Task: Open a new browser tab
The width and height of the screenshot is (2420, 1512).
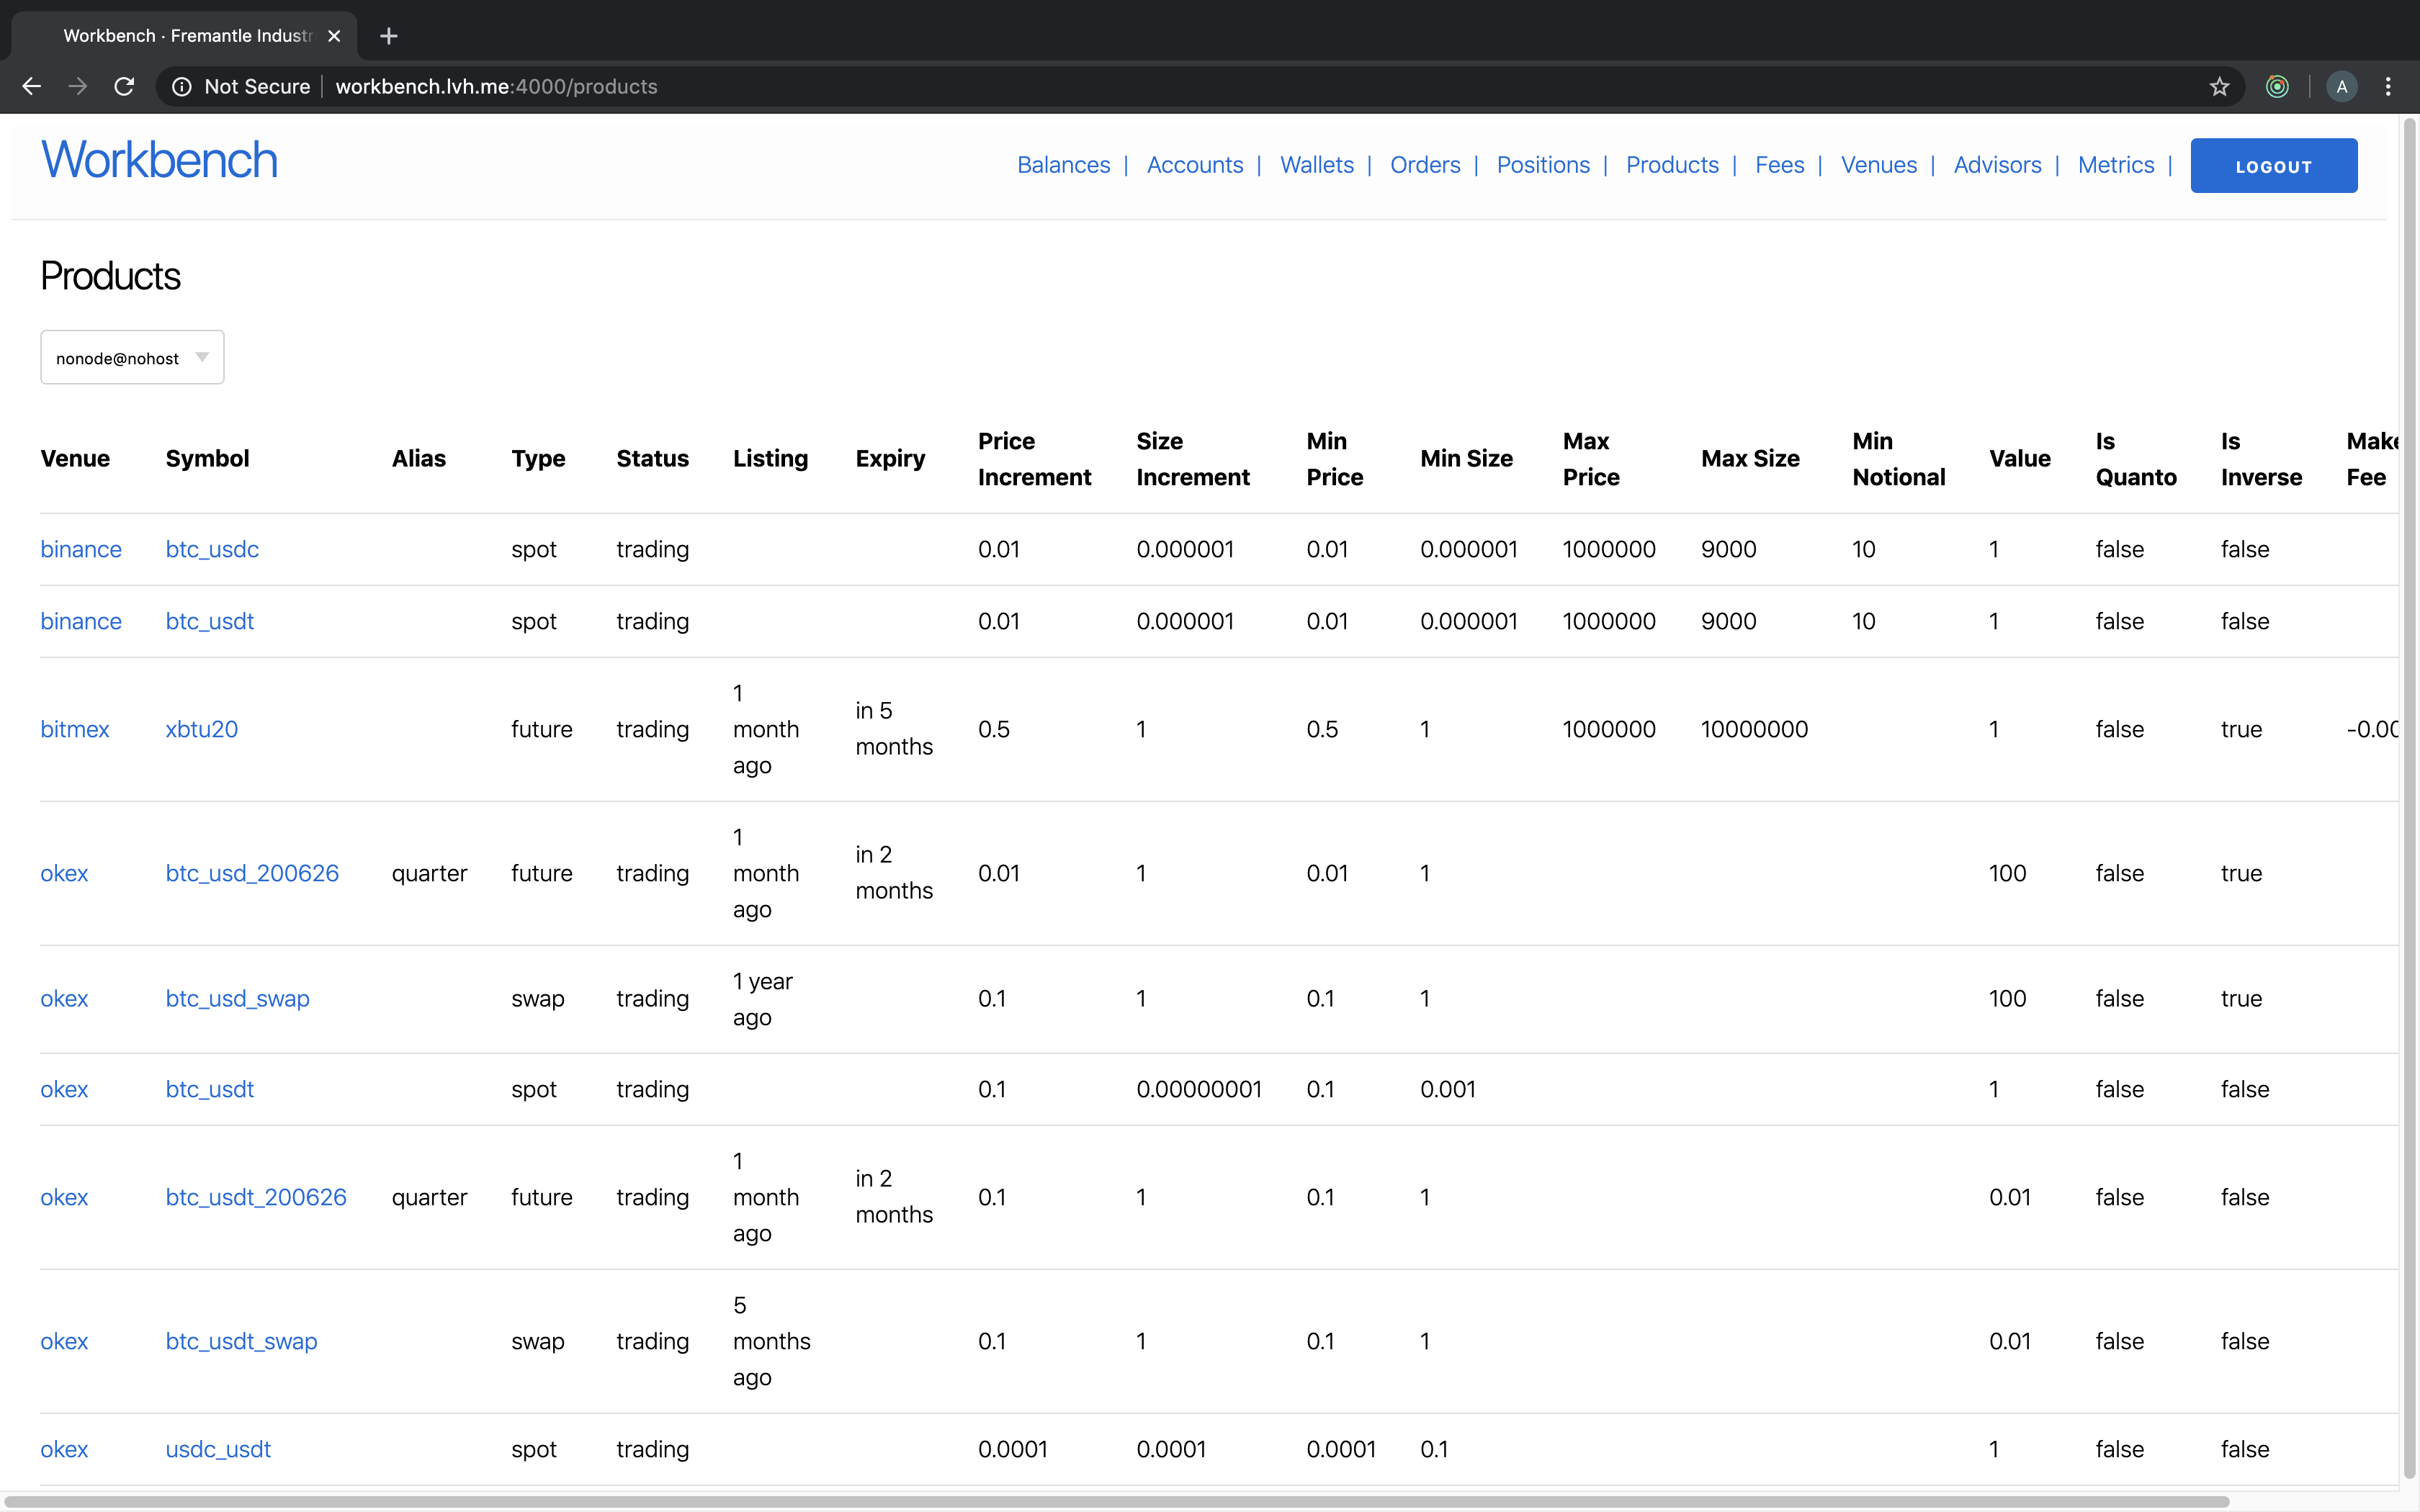Action: [x=389, y=36]
